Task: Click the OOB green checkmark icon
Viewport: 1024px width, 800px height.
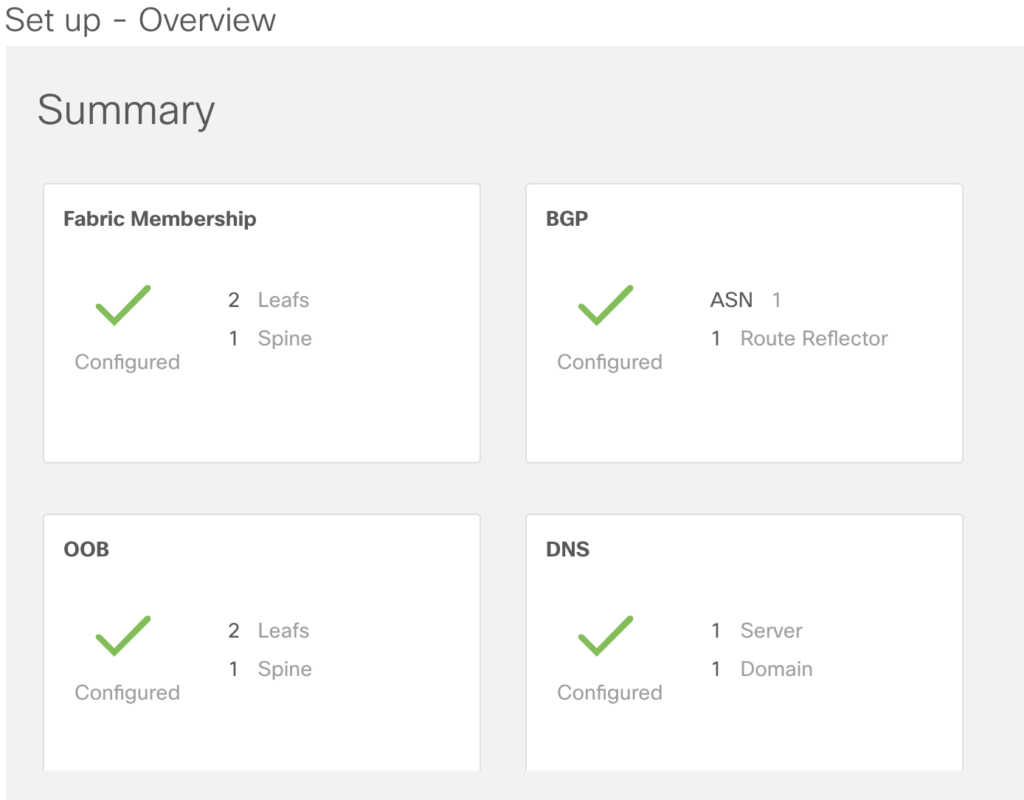Action: pos(123,635)
